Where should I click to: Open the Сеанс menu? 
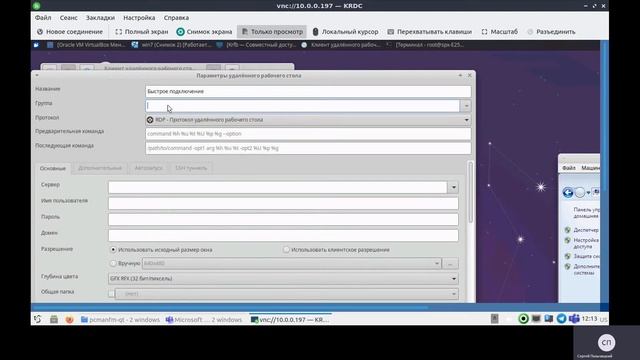pos(68,18)
